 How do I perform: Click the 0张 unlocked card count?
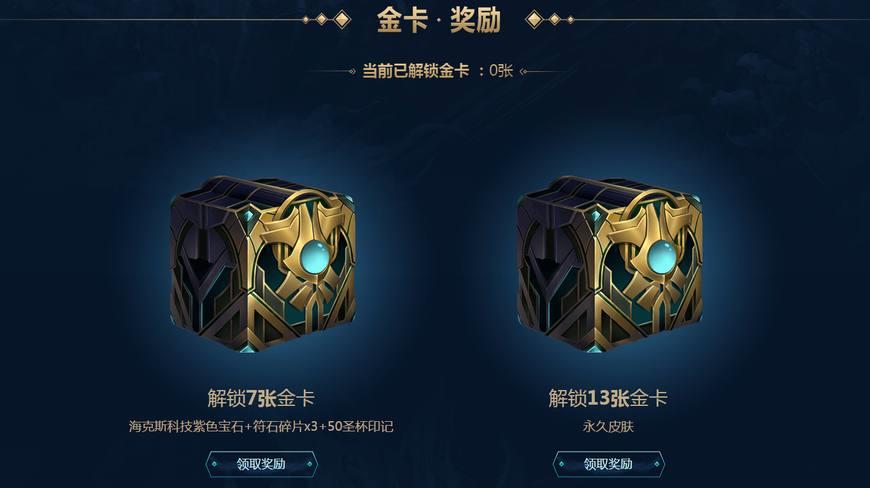tap(501, 71)
